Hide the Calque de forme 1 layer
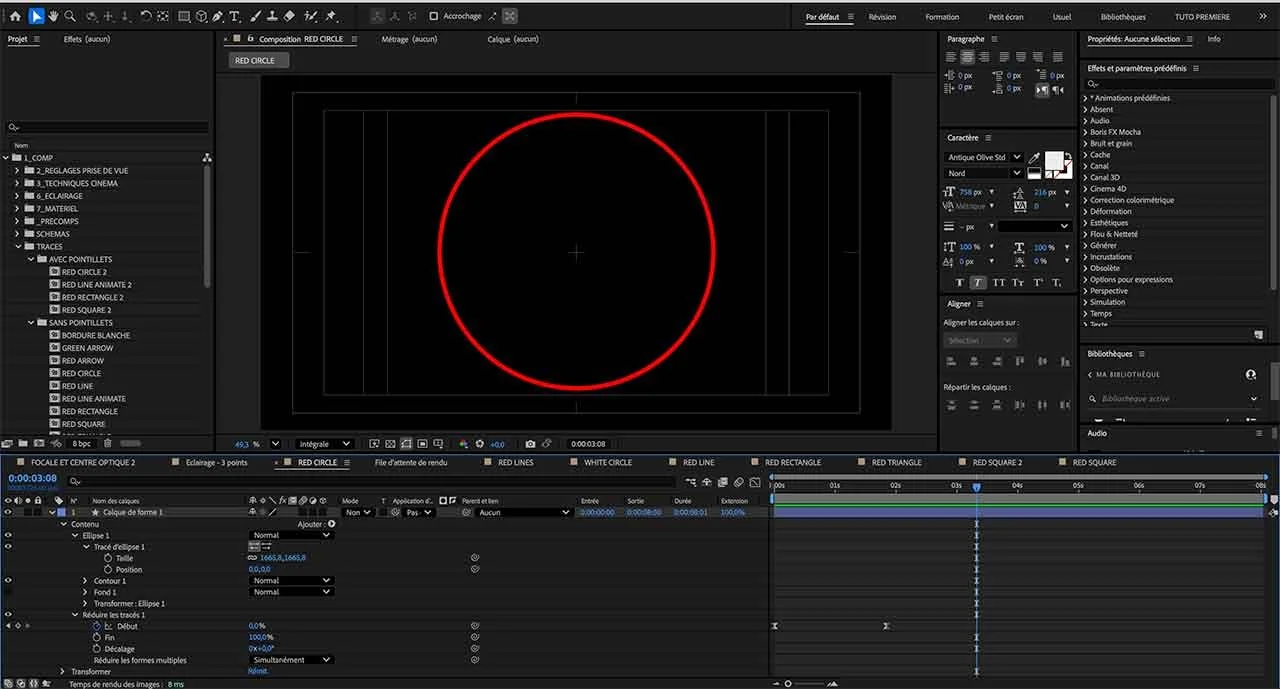This screenshot has height=689, width=1280. click(x=8, y=511)
